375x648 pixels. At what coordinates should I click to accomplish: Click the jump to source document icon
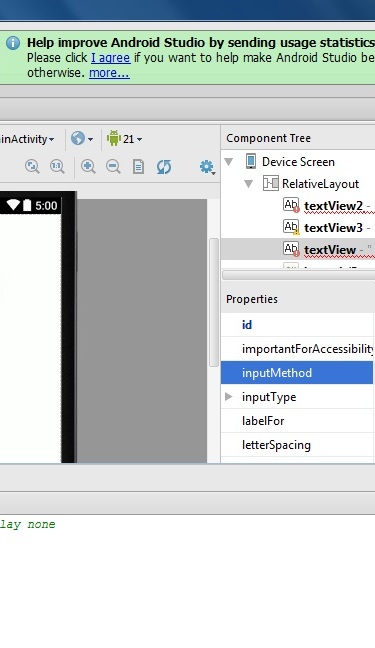[138, 167]
